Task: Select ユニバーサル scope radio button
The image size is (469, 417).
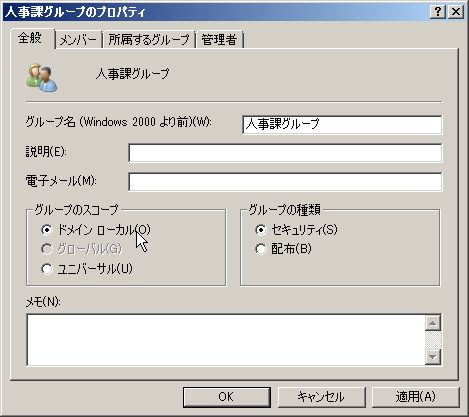Action: pos(47,269)
